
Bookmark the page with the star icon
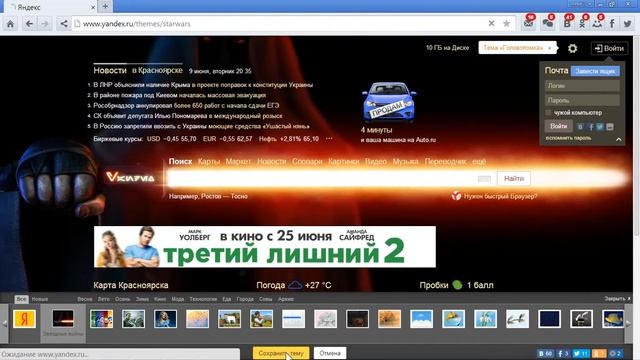click(x=507, y=24)
